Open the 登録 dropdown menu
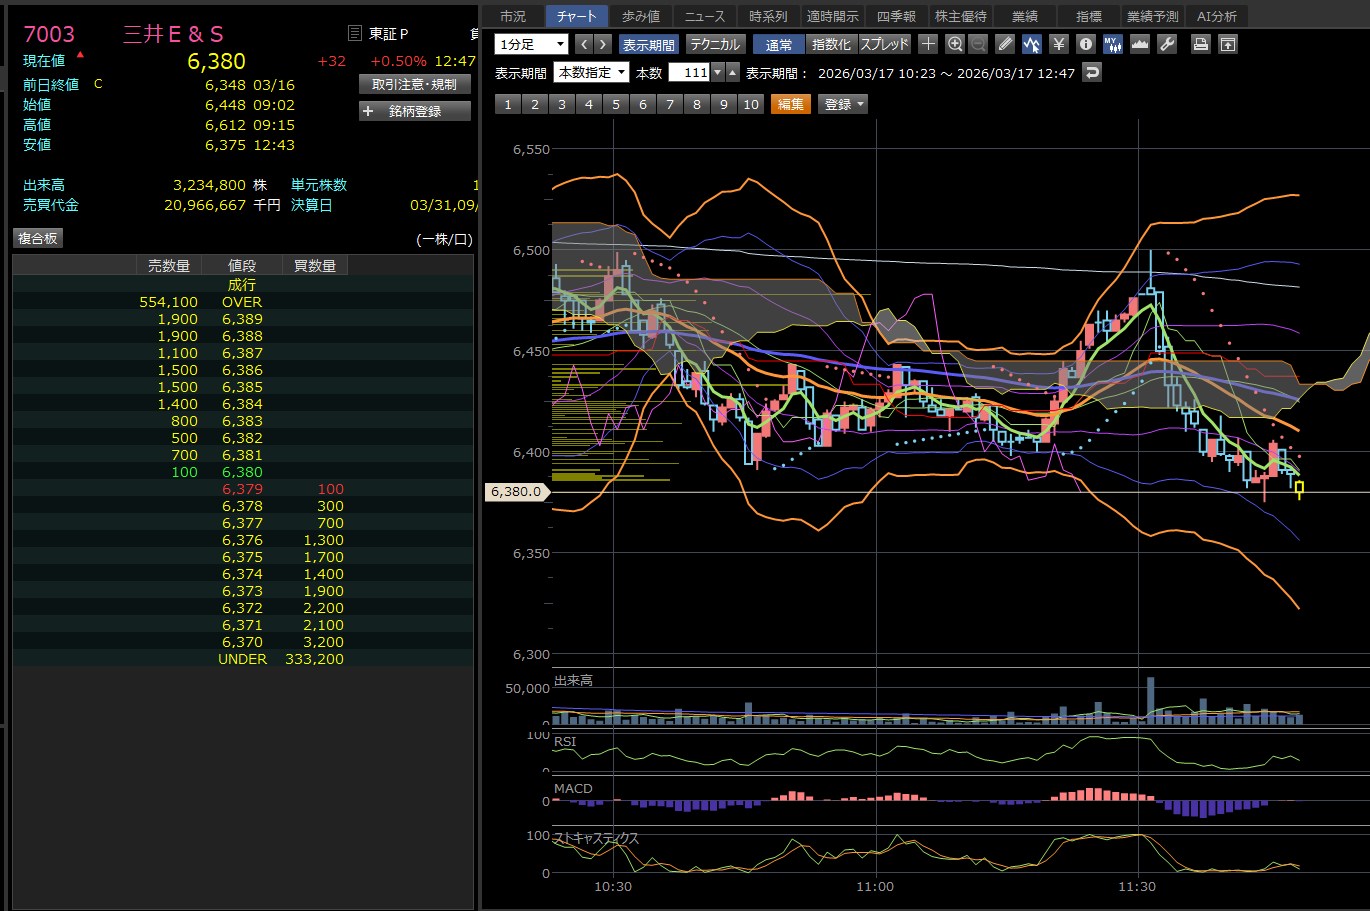 [843, 104]
